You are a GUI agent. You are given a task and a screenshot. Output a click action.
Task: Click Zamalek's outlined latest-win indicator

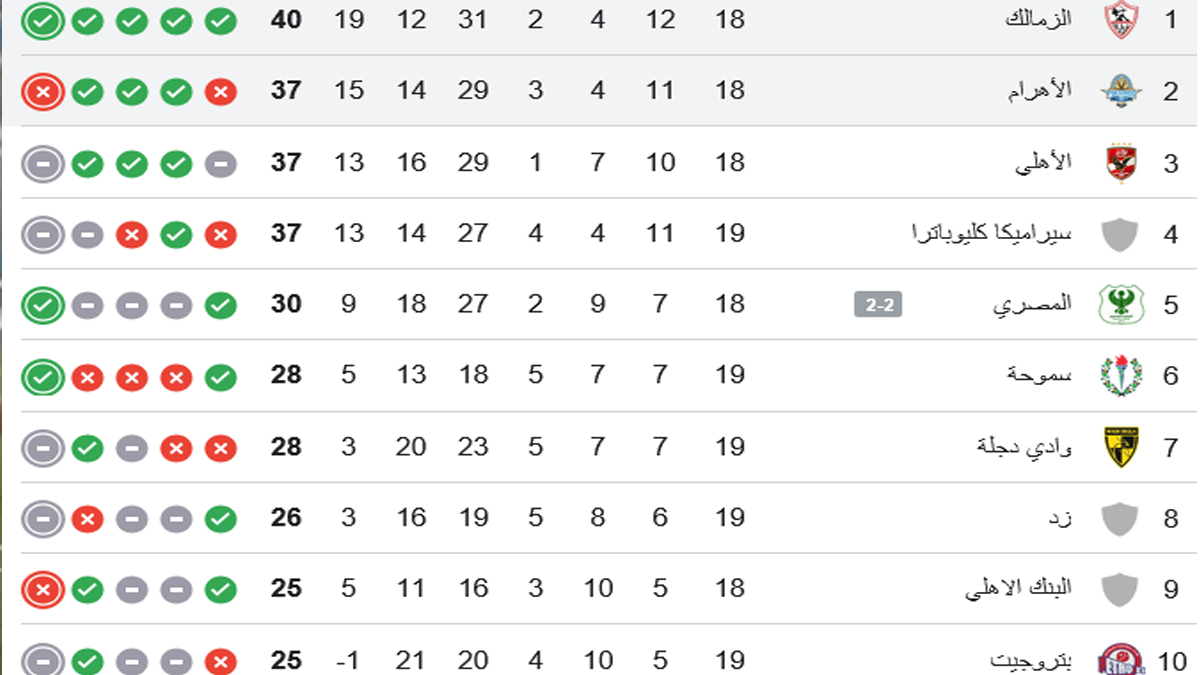click(42, 21)
